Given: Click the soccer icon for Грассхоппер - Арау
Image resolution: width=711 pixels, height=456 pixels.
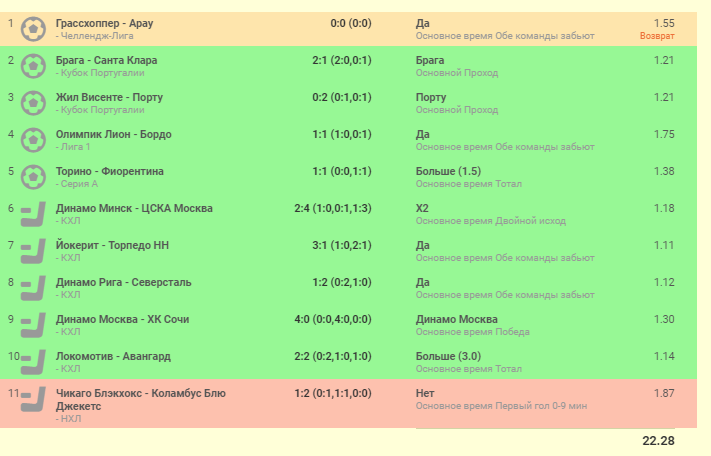Looking at the screenshot, I should pos(33,29).
